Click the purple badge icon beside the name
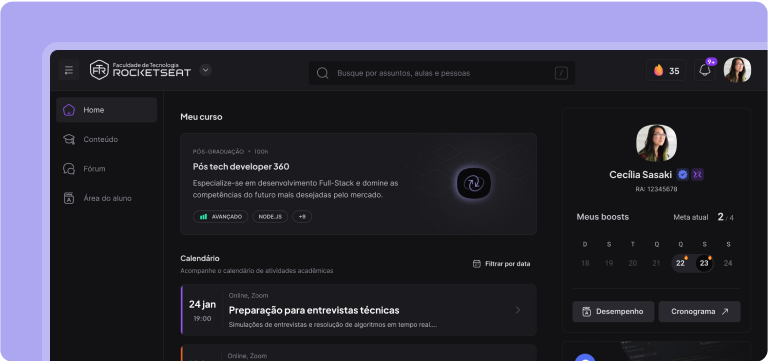This screenshot has height=361, width=768. (x=697, y=174)
